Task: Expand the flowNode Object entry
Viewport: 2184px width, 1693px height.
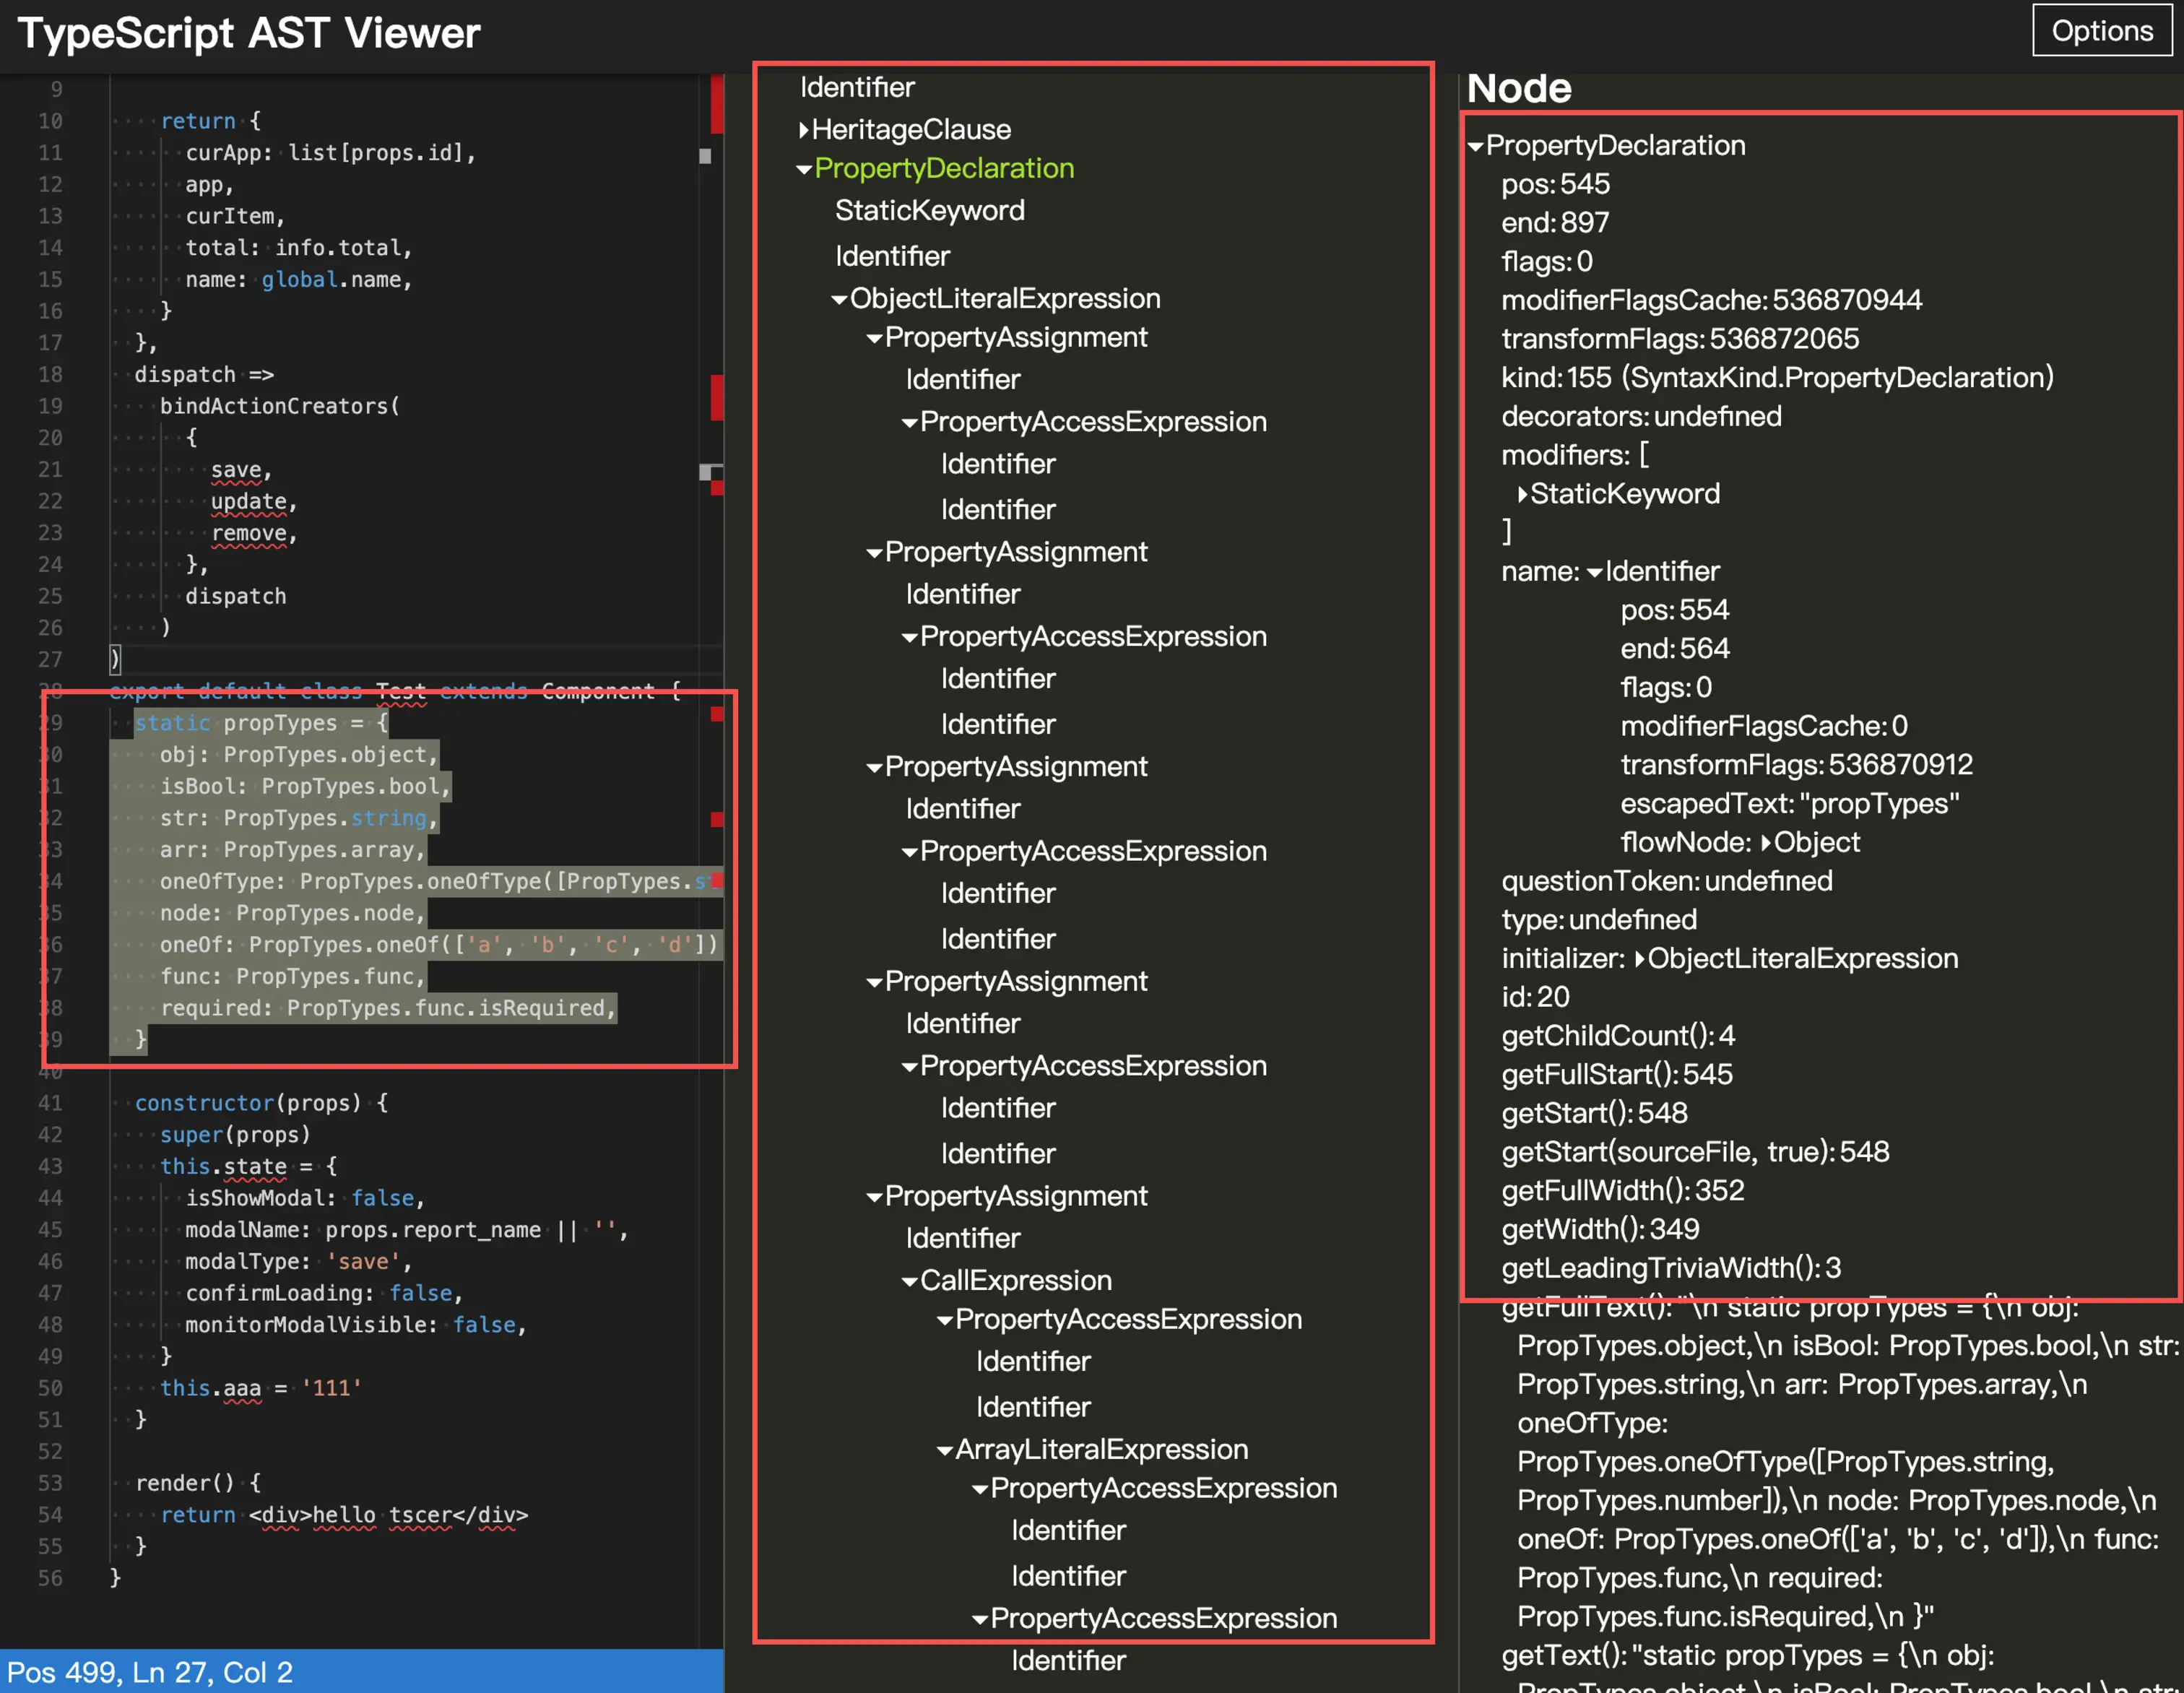Action: pos(1766,843)
